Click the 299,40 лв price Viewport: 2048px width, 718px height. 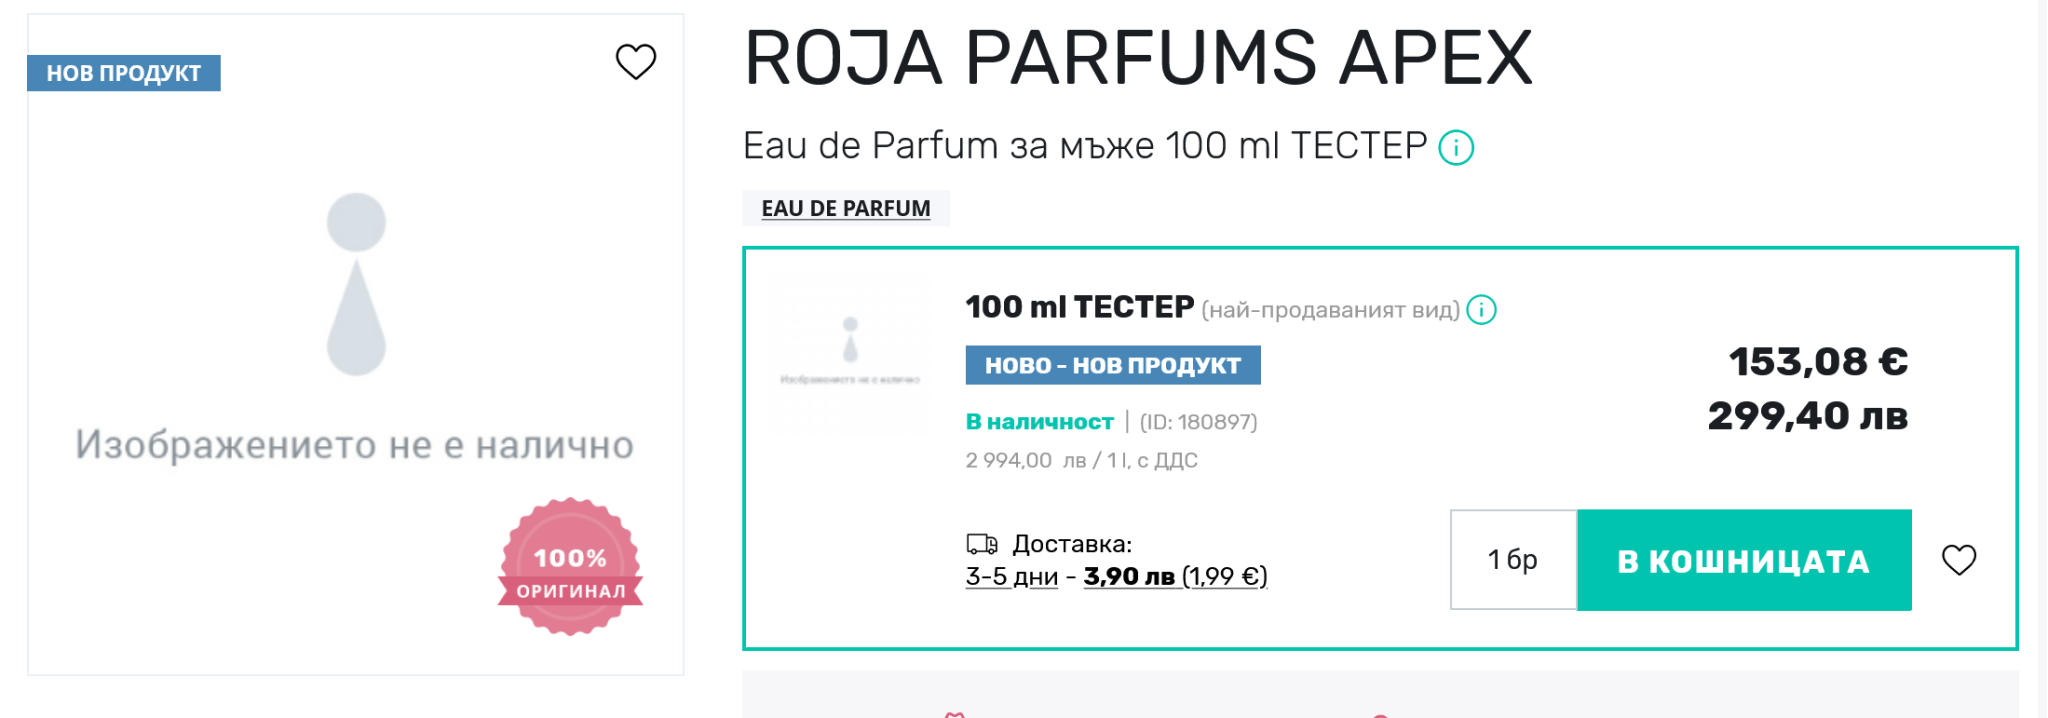pyautogui.click(x=1807, y=416)
